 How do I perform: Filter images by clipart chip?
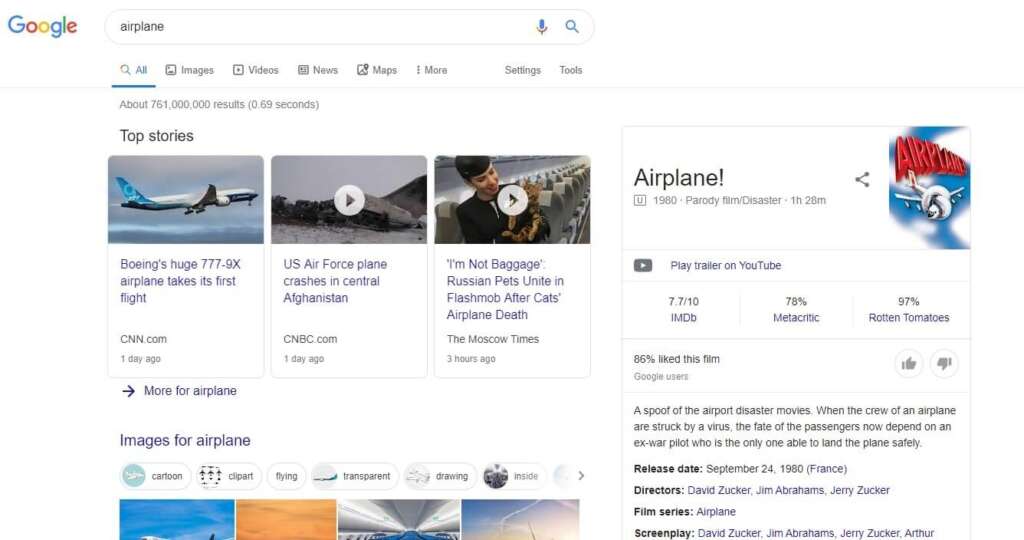229,476
